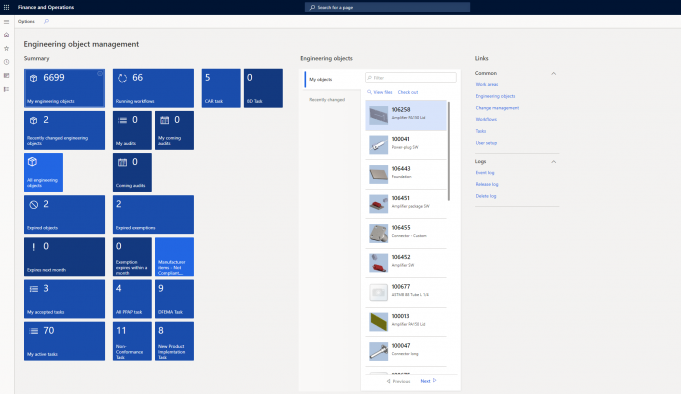Click the Search for a page box
681x394 pixels.
click(x=387, y=7)
